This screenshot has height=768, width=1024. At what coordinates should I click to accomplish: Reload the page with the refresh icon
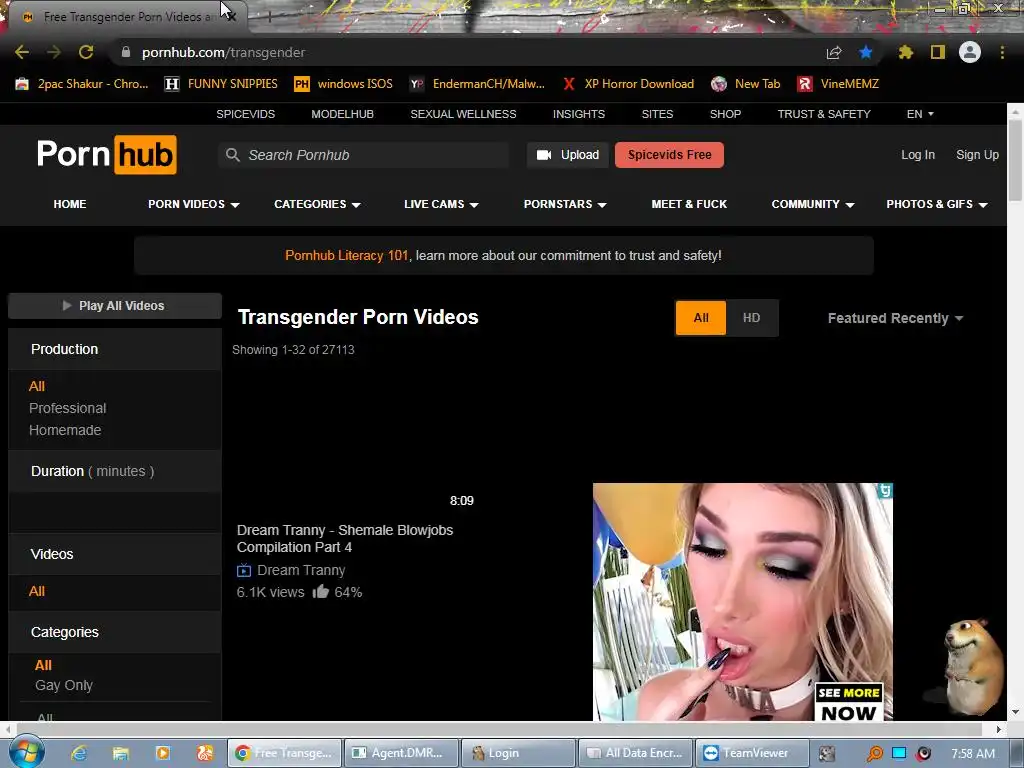86,52
